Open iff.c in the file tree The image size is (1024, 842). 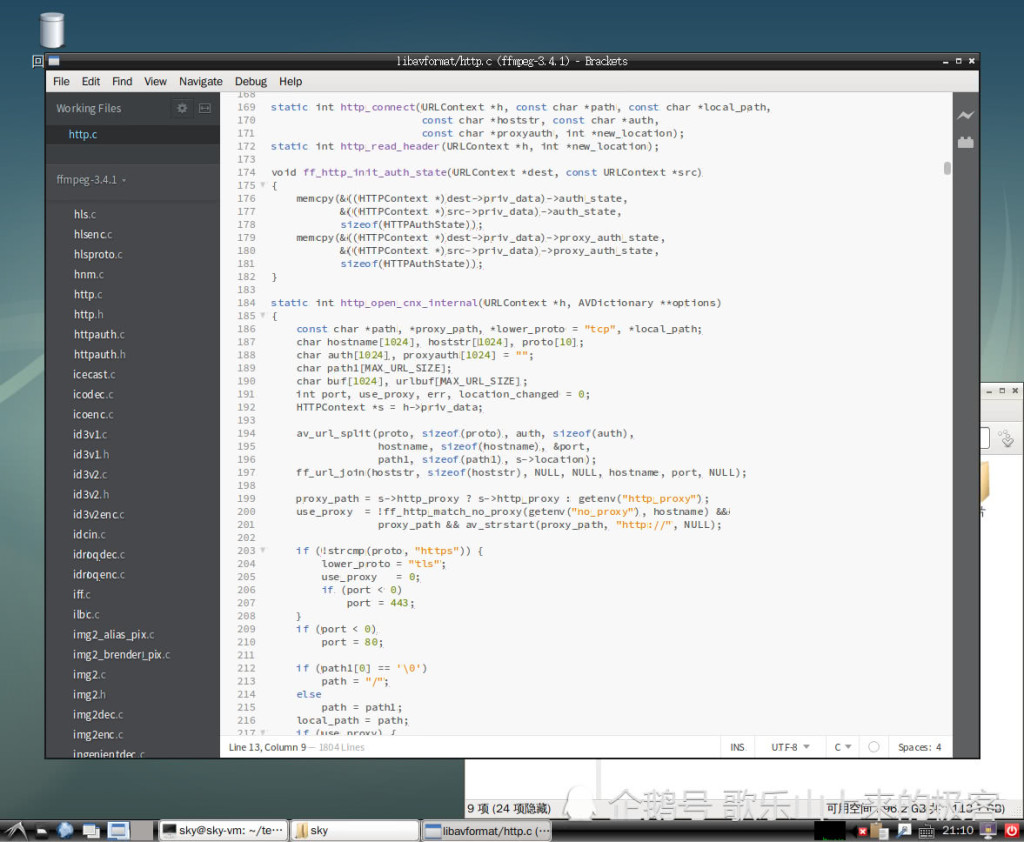coord(82,594)
